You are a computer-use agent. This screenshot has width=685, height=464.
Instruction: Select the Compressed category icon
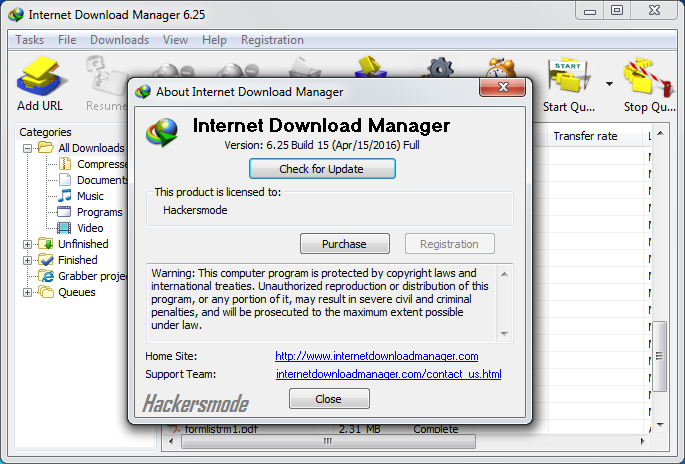click(65, 164)
